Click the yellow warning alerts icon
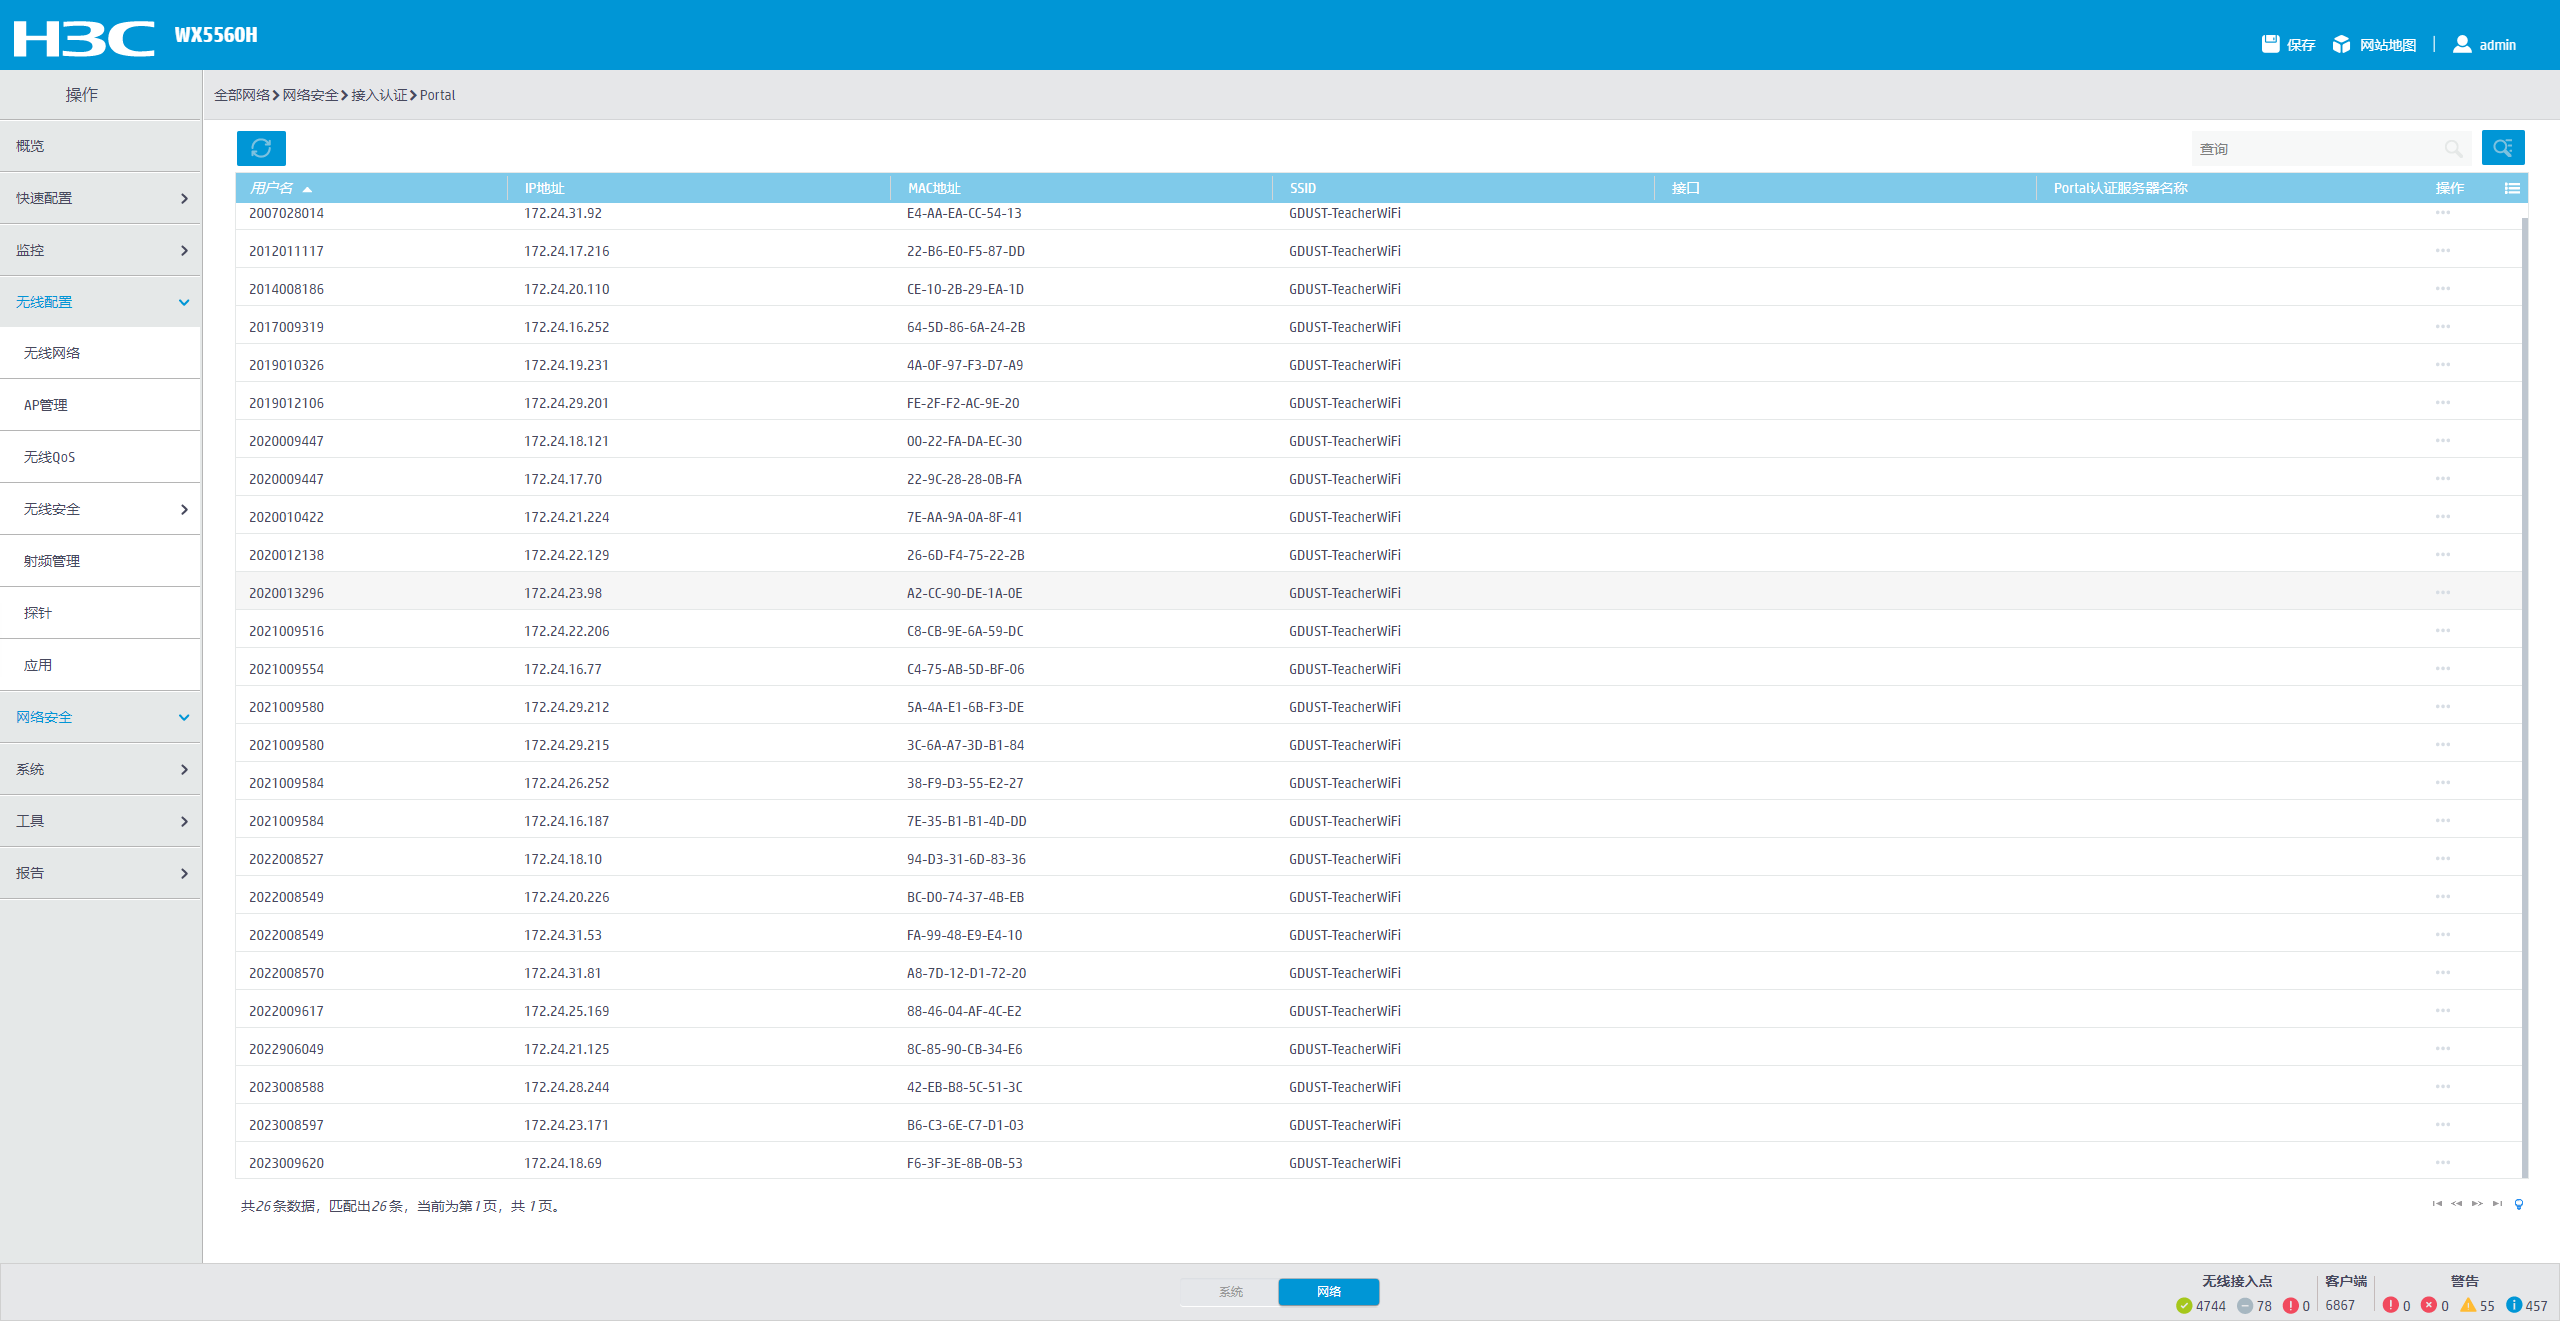The width and height of the screenshot is (2560, 1321). 2468,1305
